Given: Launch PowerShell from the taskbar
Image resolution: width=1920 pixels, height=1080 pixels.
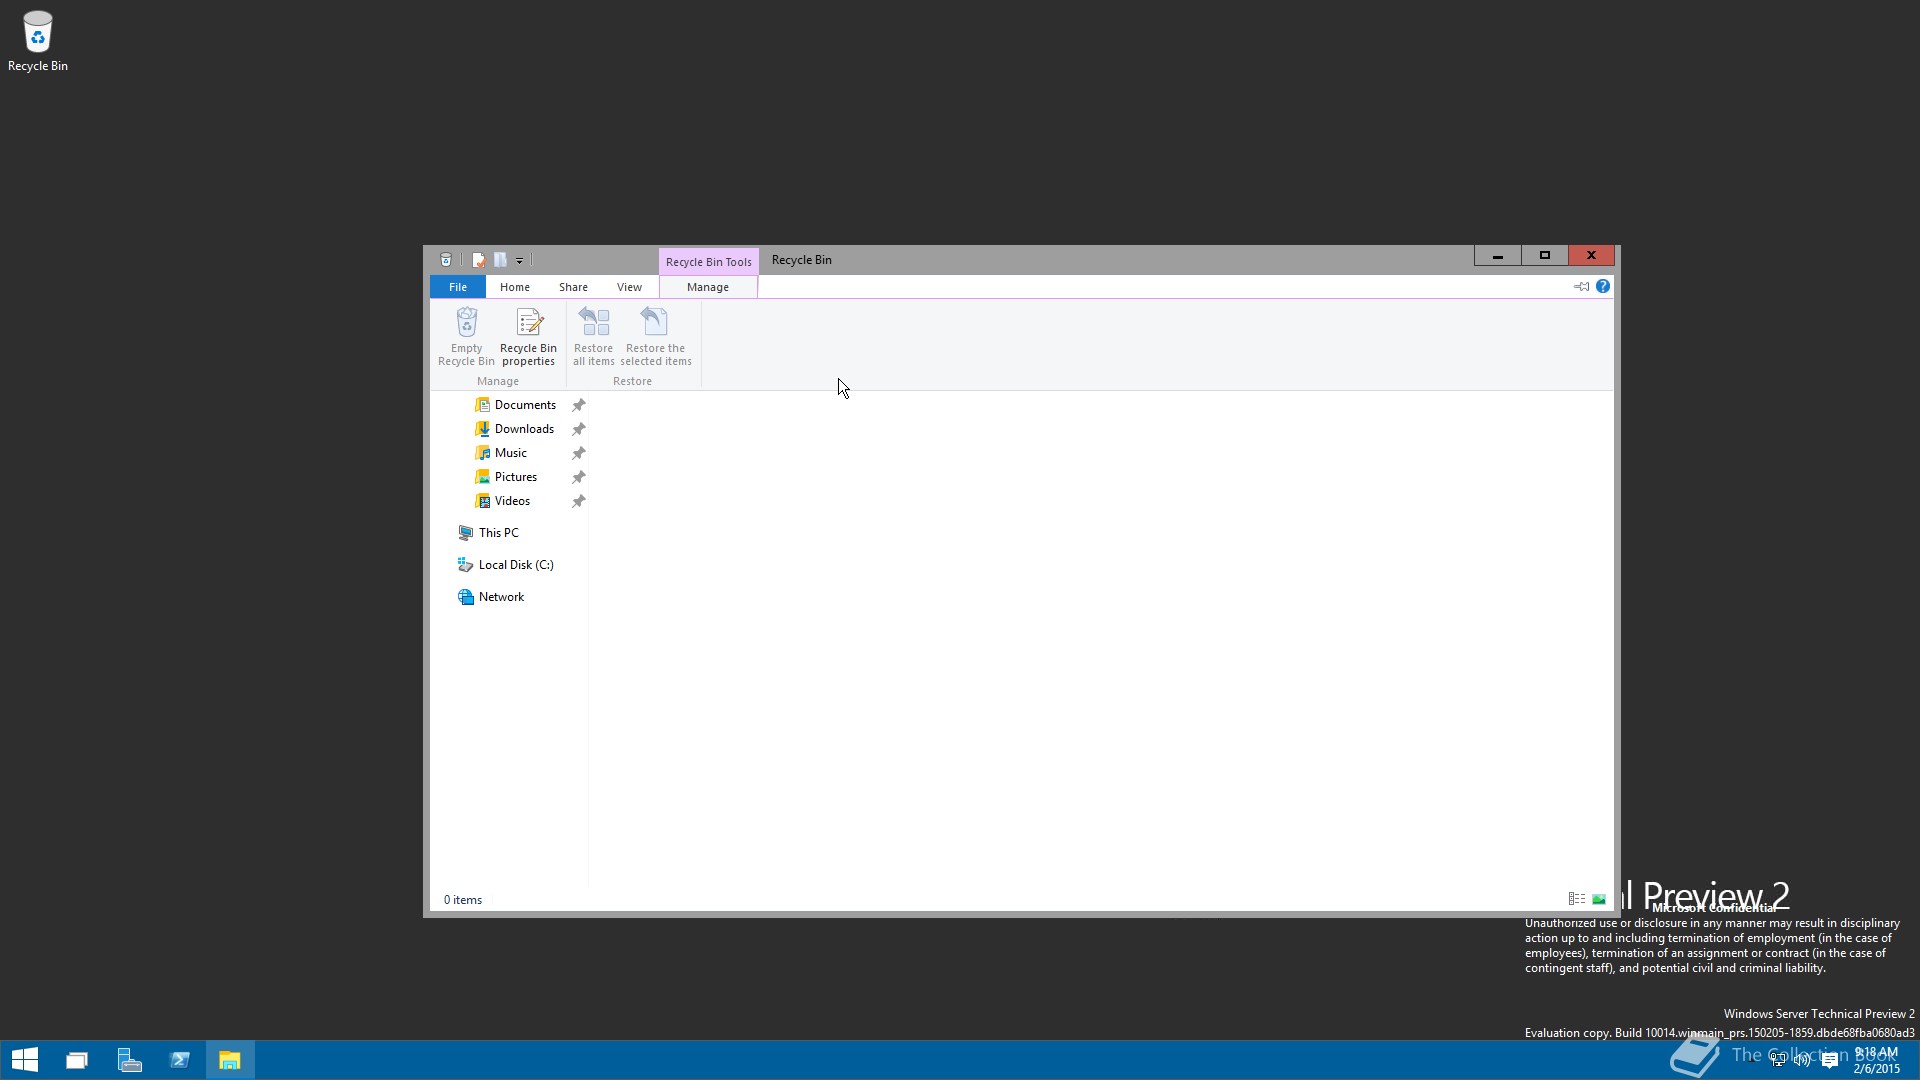Looking at the screenshot, I should click(x=180, y=1060).
